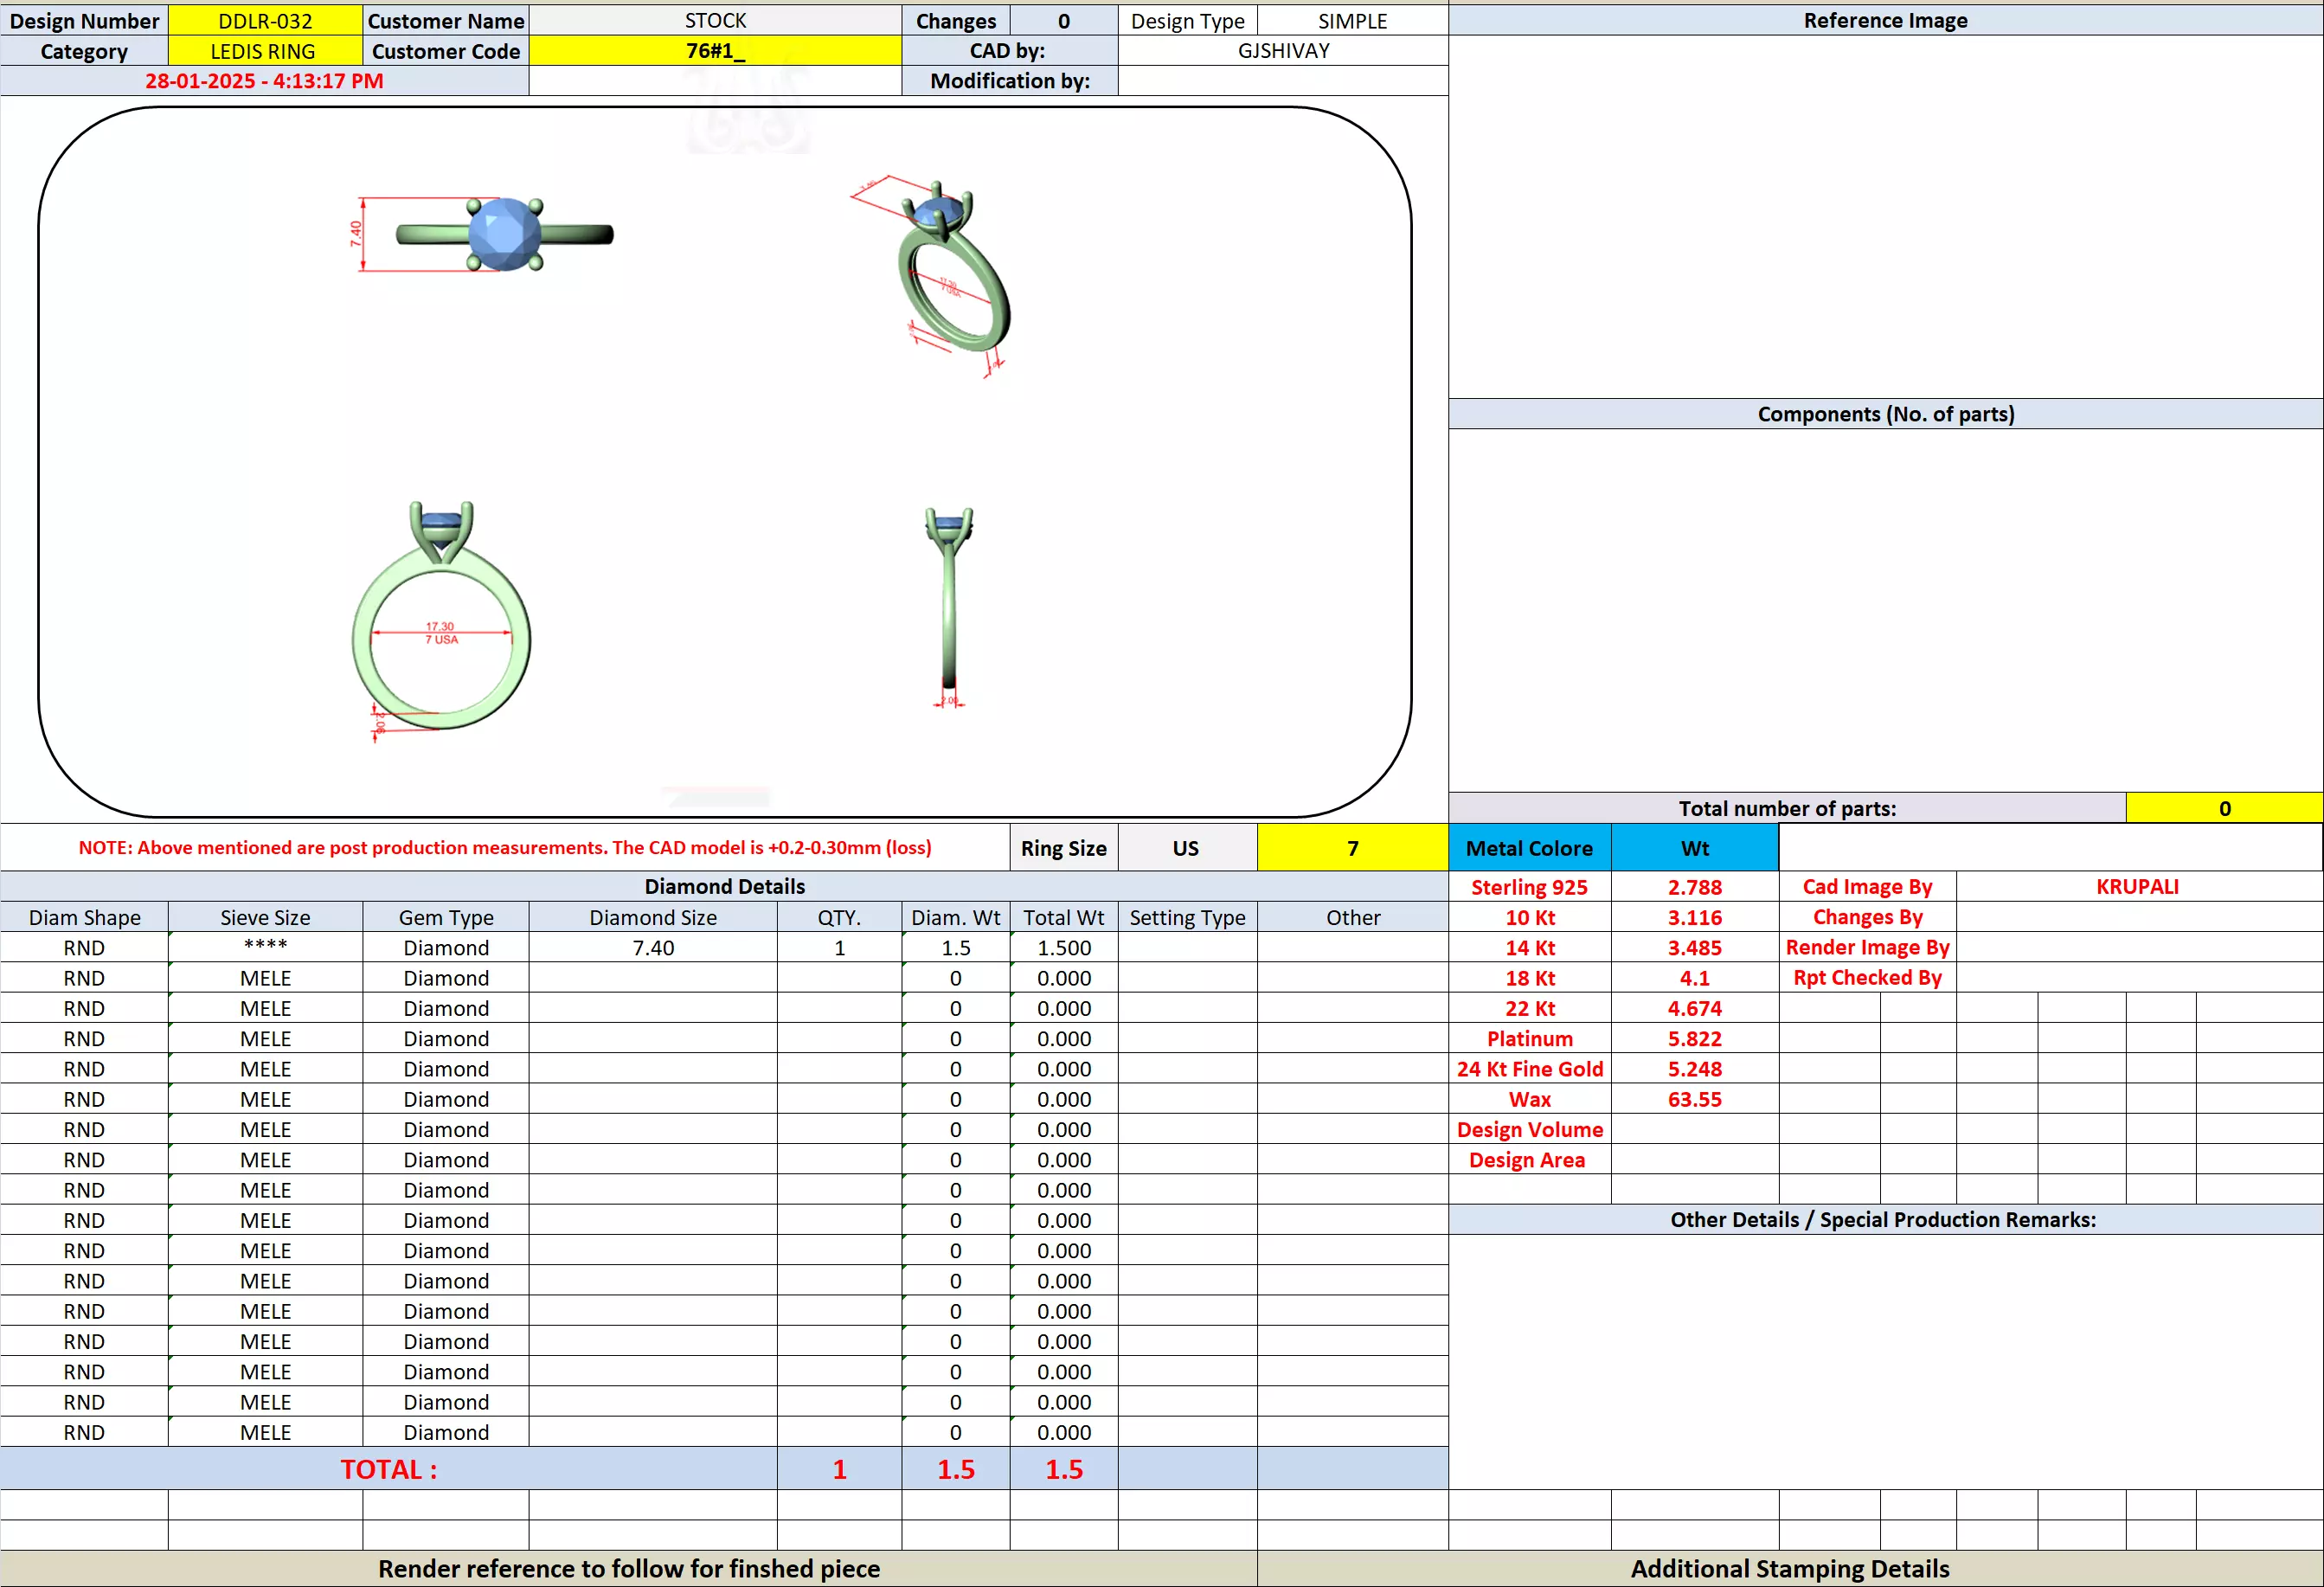The image size is (2324, 1587).
Task: Click the Diamond Size 7.40 cell
Action: pos(653,948)
